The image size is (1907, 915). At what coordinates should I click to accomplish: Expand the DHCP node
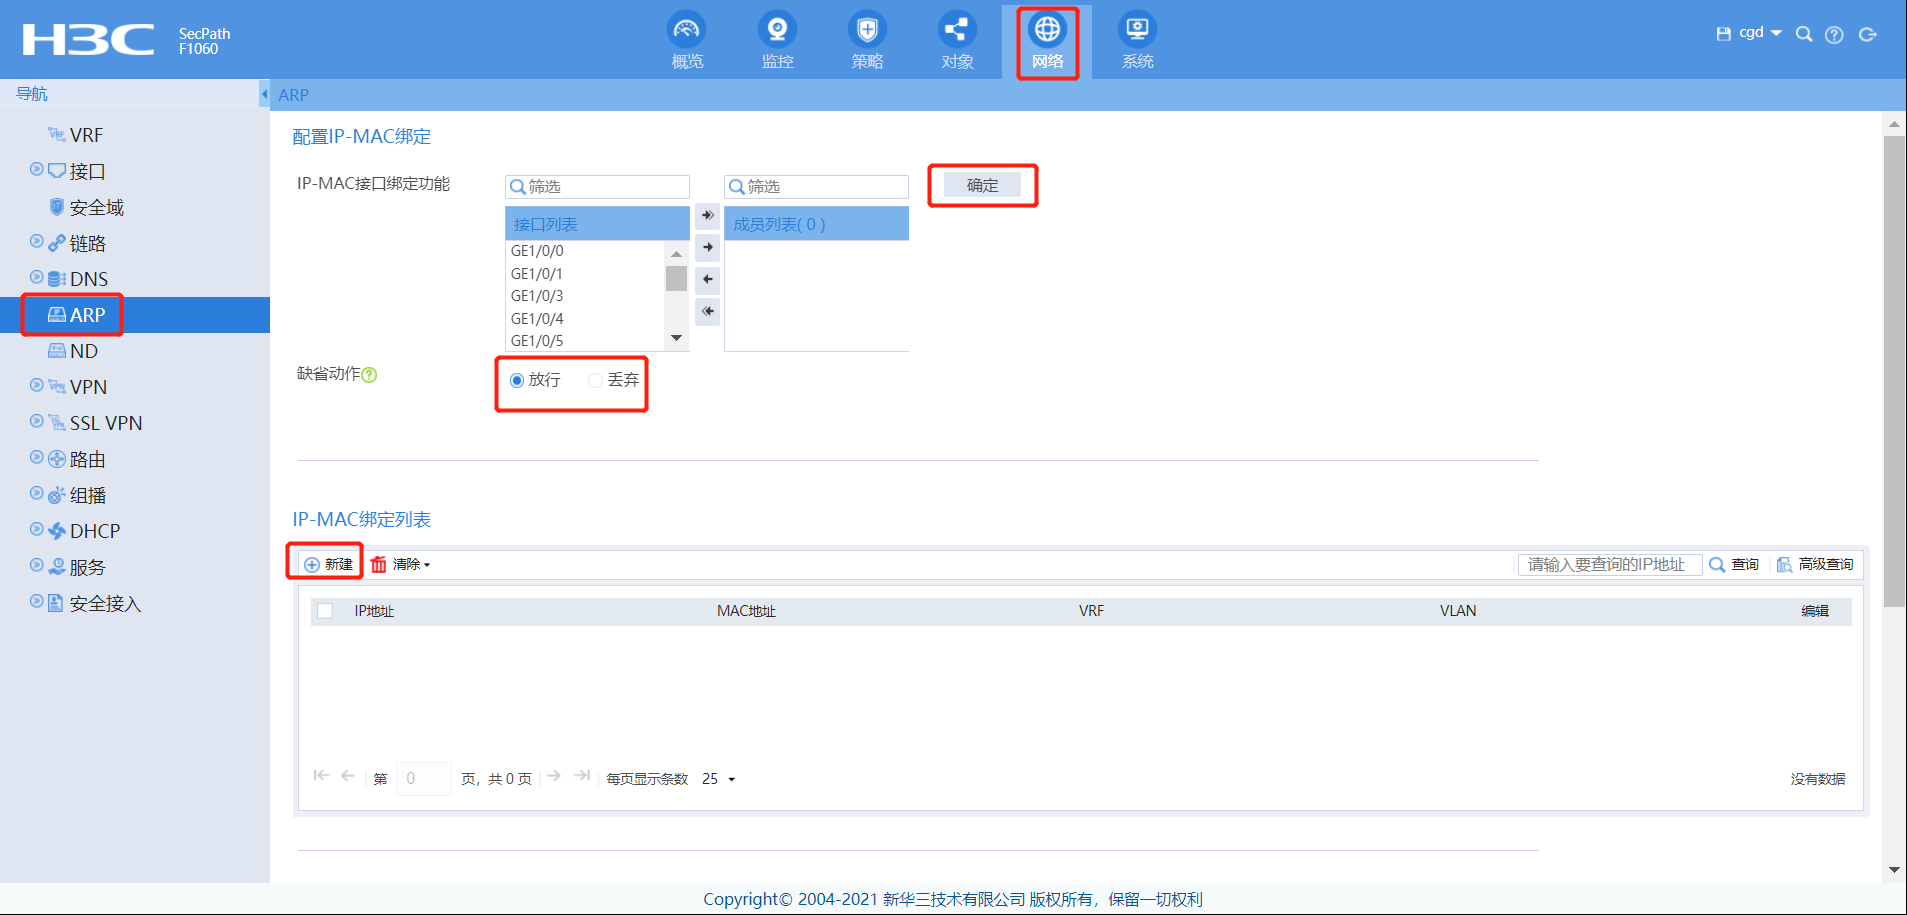click(x=36, y=529)
